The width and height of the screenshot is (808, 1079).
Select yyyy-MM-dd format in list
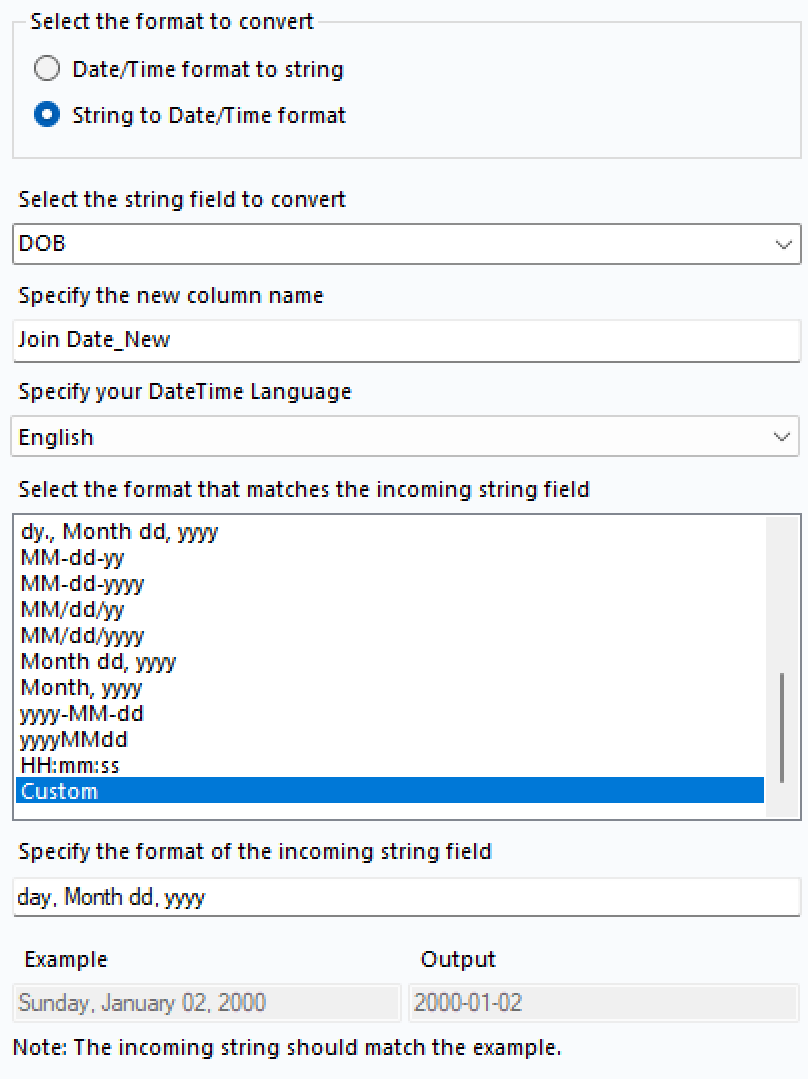pos(82,714)
